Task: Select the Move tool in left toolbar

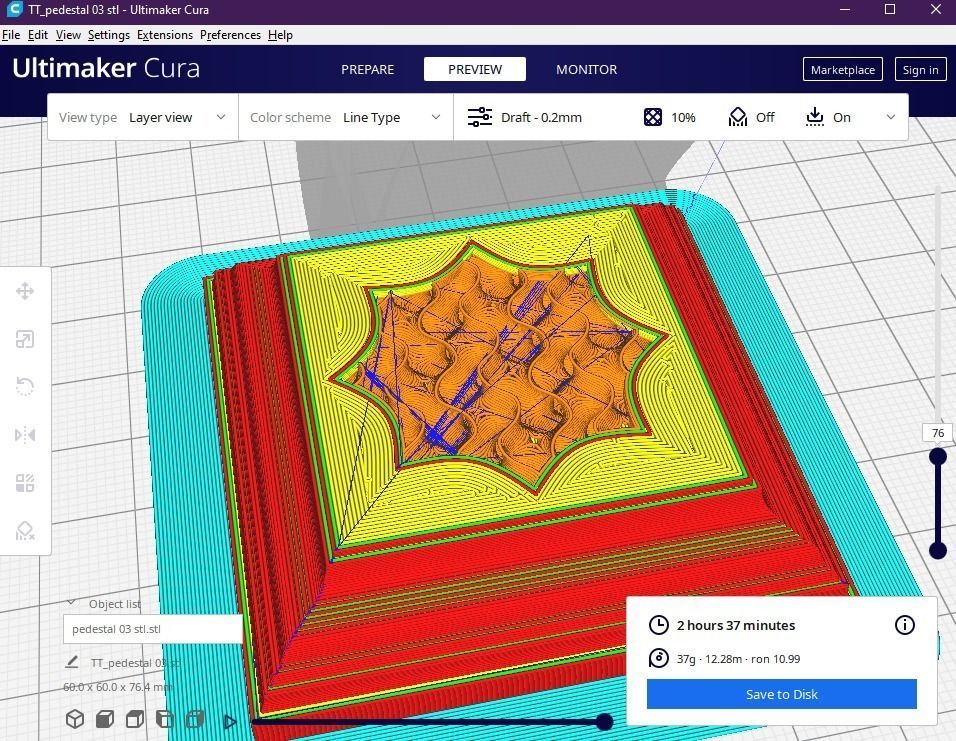Action: 25,291
